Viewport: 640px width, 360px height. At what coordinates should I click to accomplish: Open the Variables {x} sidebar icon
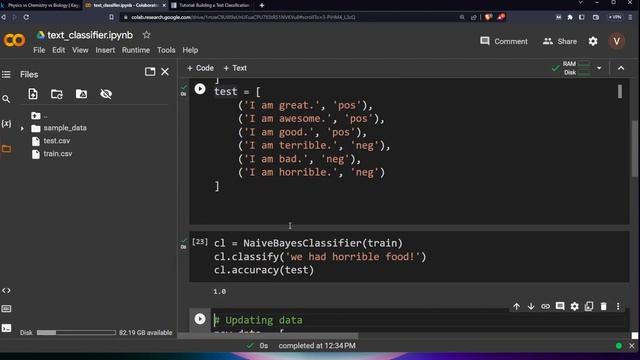[6, 124]
